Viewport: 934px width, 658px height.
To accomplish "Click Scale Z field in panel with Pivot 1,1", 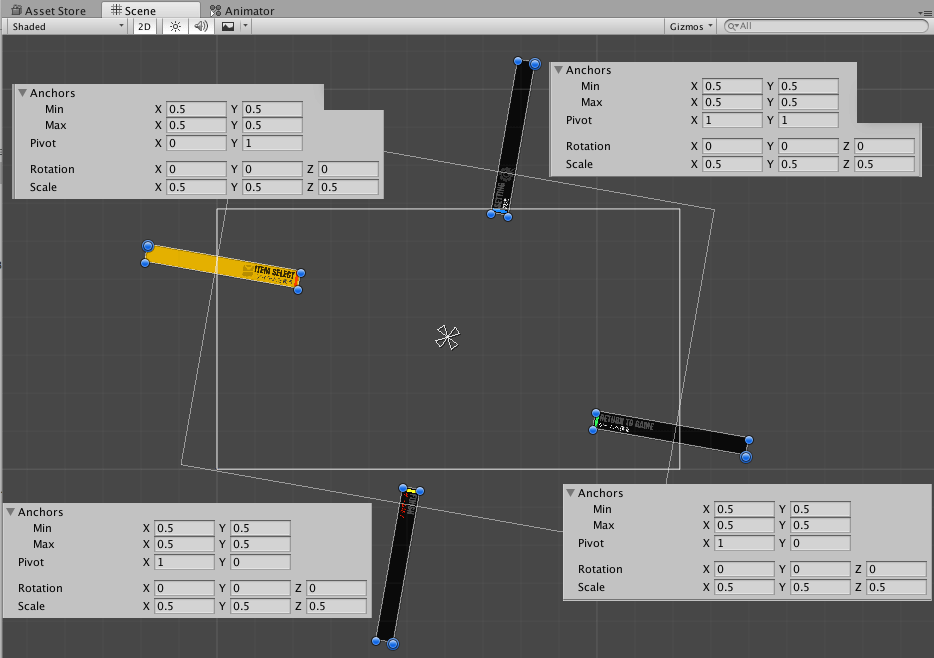I will (885, 164).
